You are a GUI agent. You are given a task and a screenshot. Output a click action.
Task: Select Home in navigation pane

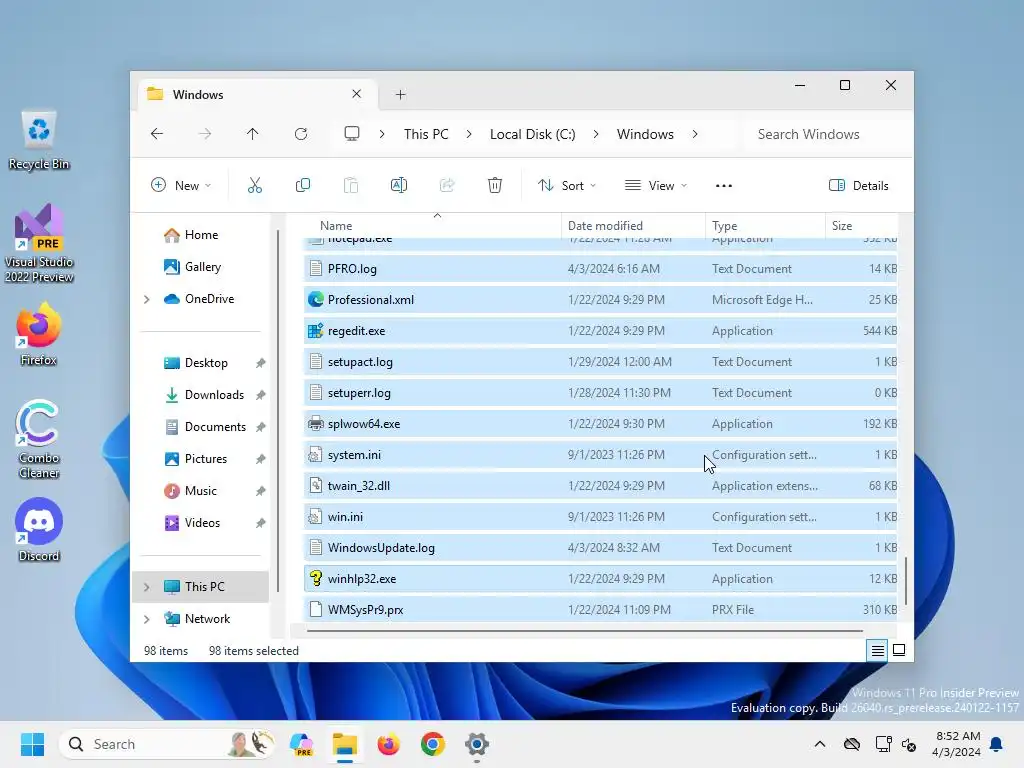coord(201,235)
